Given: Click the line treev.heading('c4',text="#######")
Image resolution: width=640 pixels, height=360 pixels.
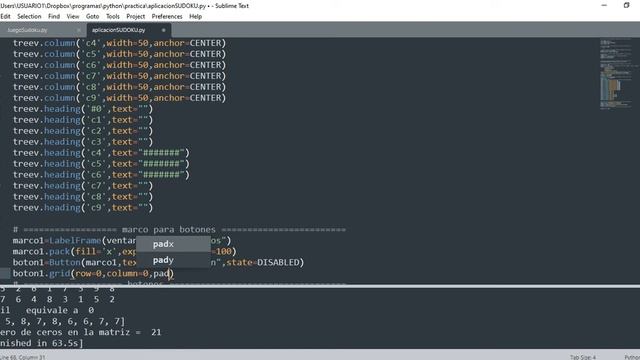Looking at the screenshot, I should [101, 153].
